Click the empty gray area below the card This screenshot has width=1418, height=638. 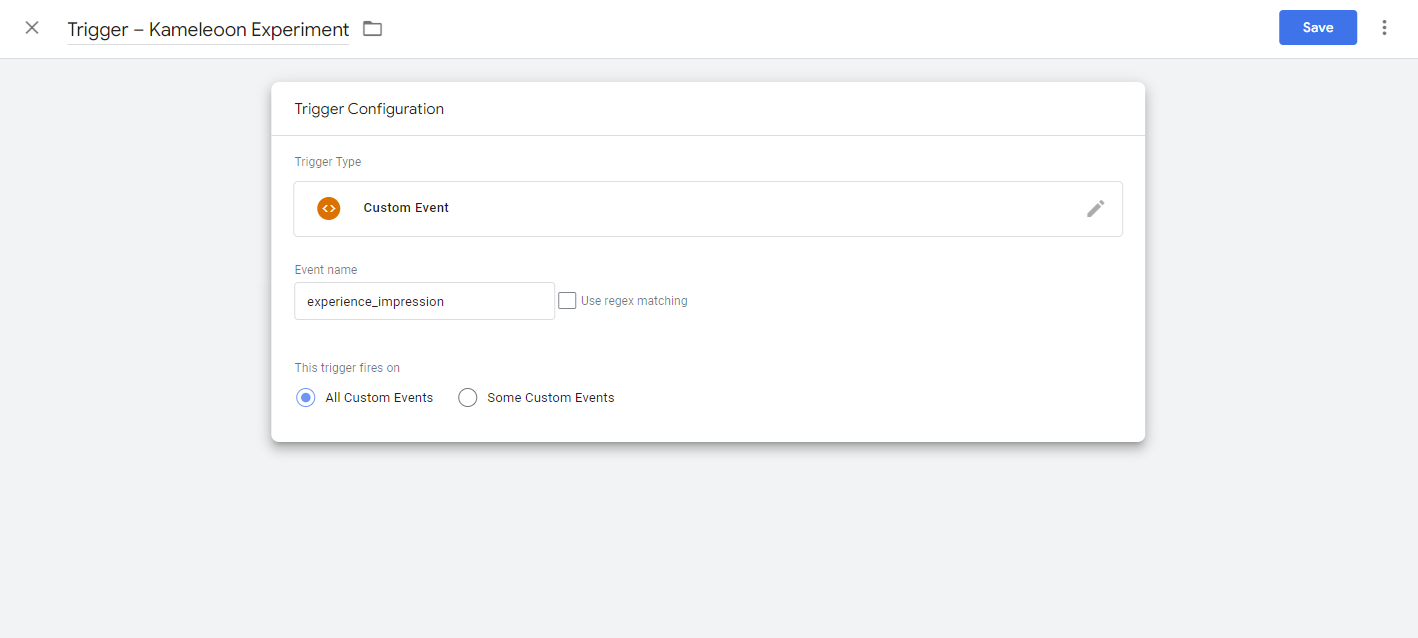[708, 540]
